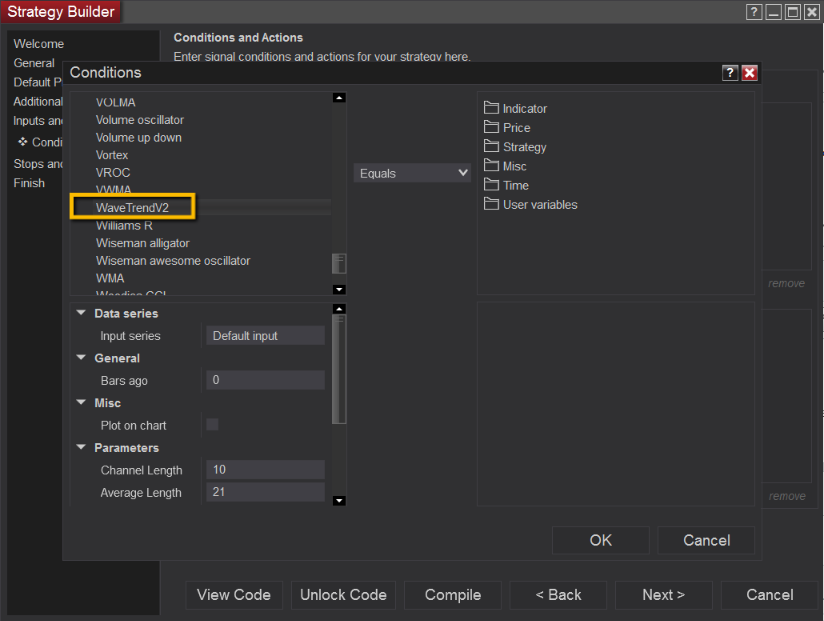This screenshot has height=621, width=824.
Task: Click the User variables folder icon
Action: coord(491,204)
